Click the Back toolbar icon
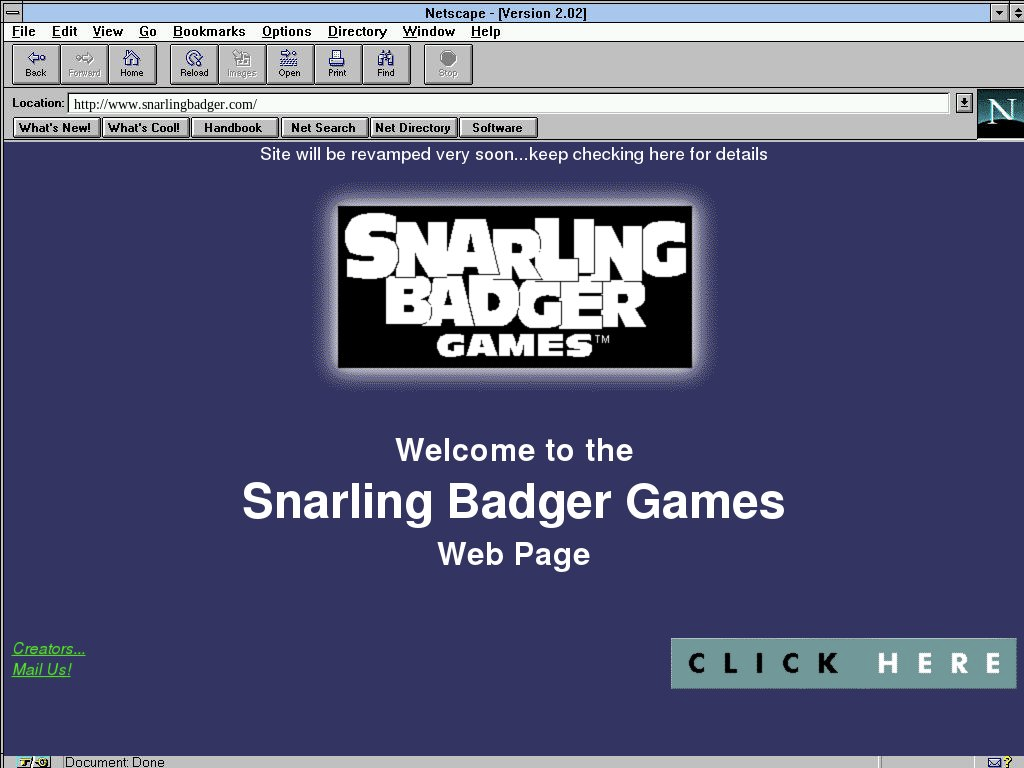Screen dimensions: 1024x768 pos(36,64)
